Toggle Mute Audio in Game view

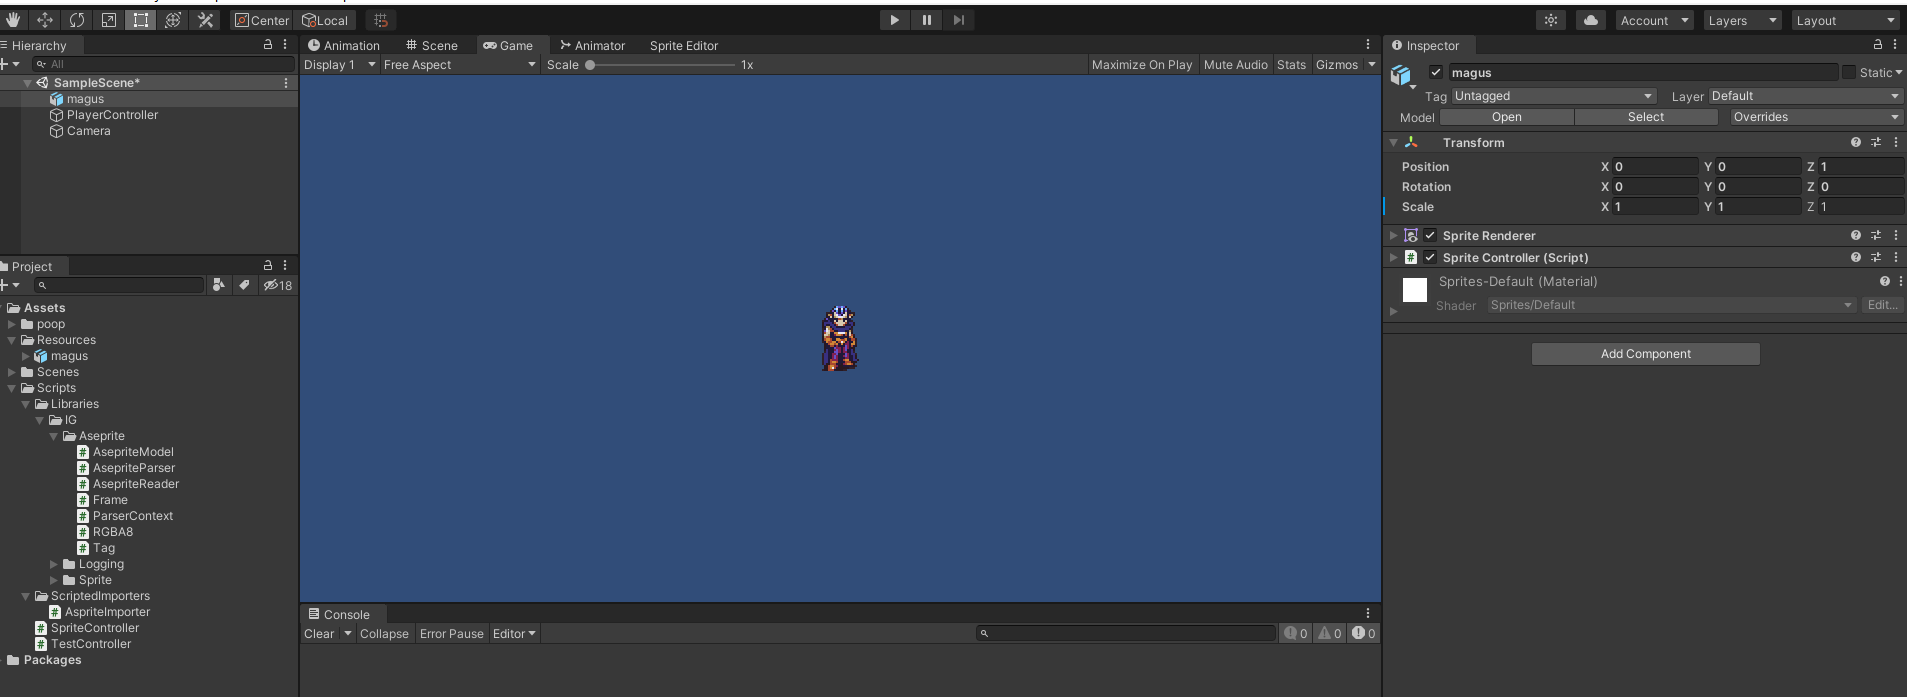click(x=1236, y=65)
